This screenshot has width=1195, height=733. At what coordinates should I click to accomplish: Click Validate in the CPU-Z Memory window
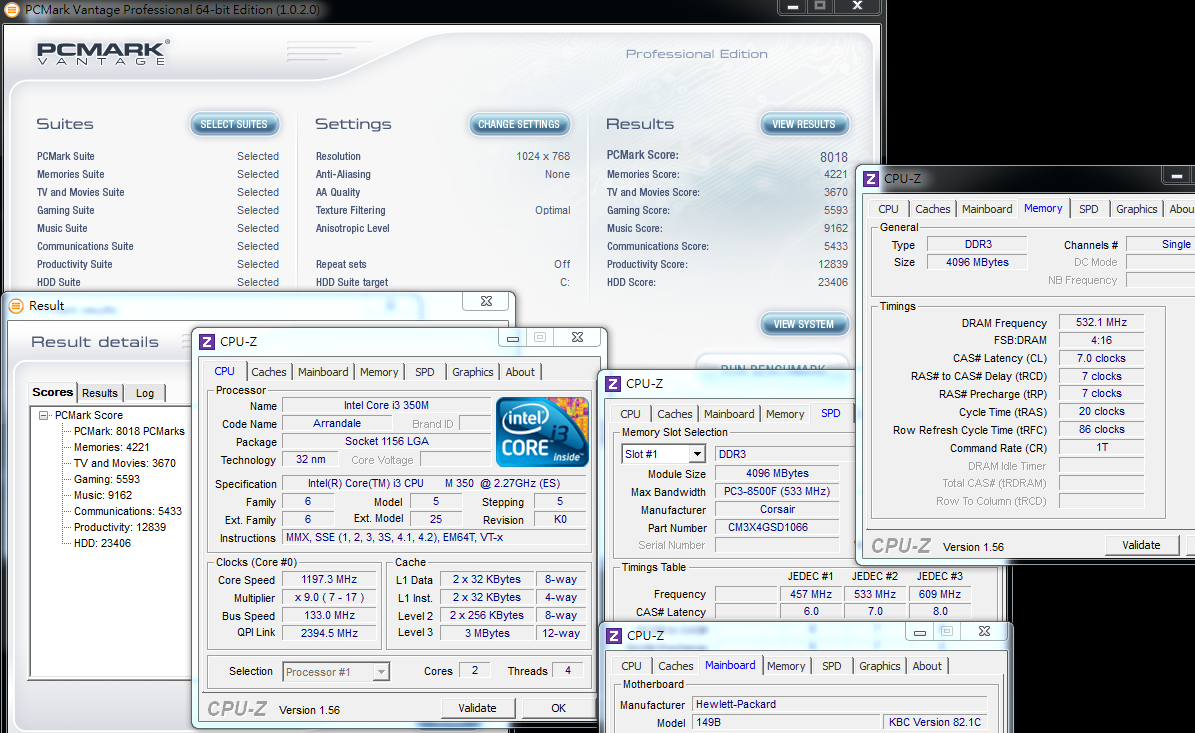tap(1141, 546)
